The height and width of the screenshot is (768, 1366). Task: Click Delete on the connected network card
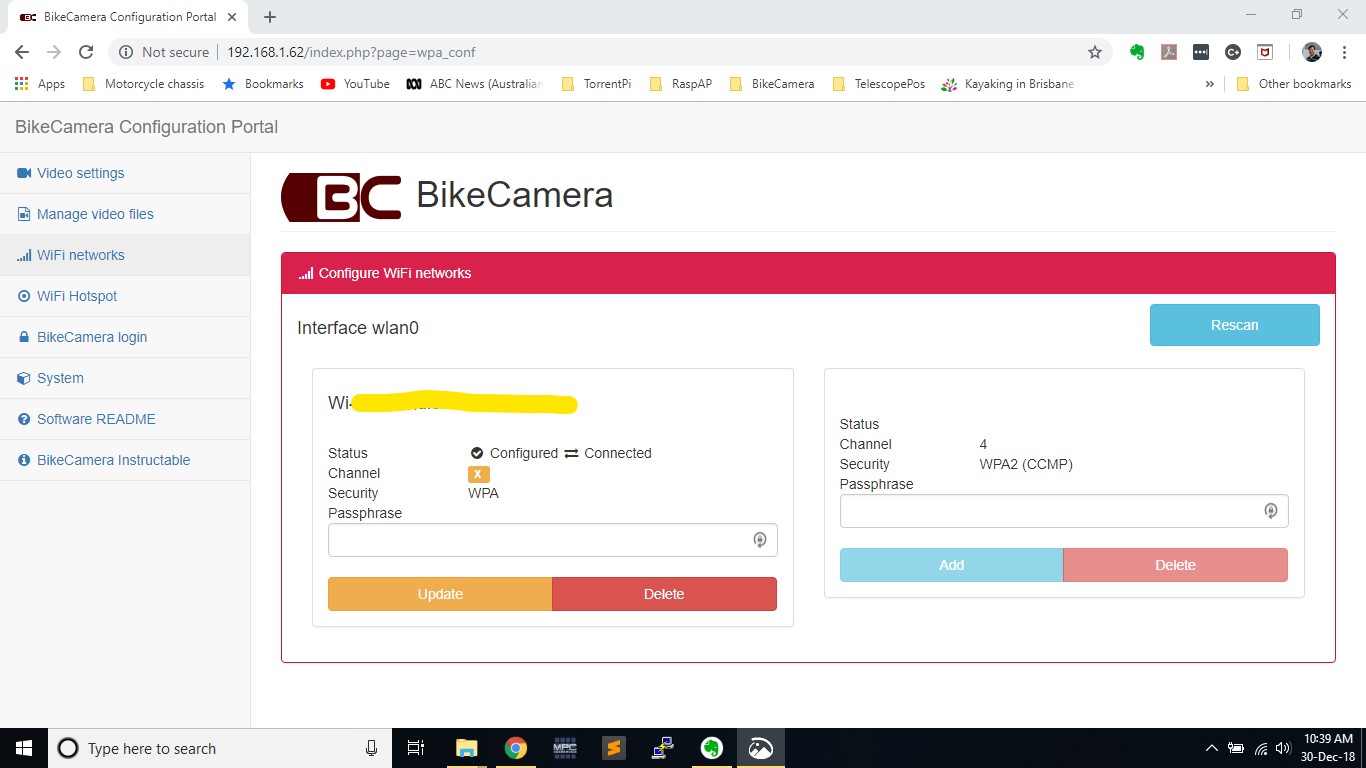664,594
